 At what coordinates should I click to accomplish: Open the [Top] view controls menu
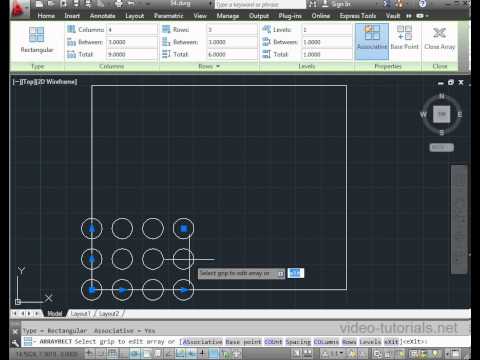click(27, 82)
